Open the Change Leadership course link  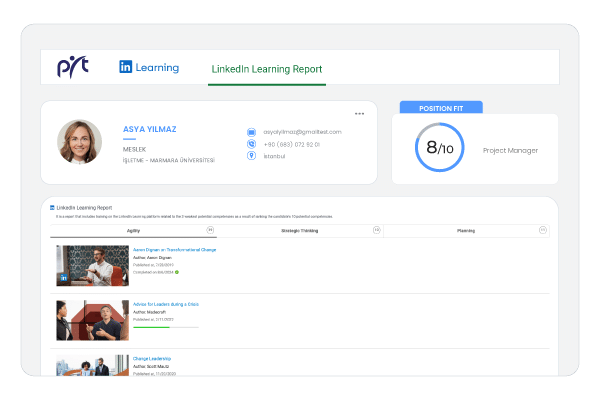click(152, 359)
